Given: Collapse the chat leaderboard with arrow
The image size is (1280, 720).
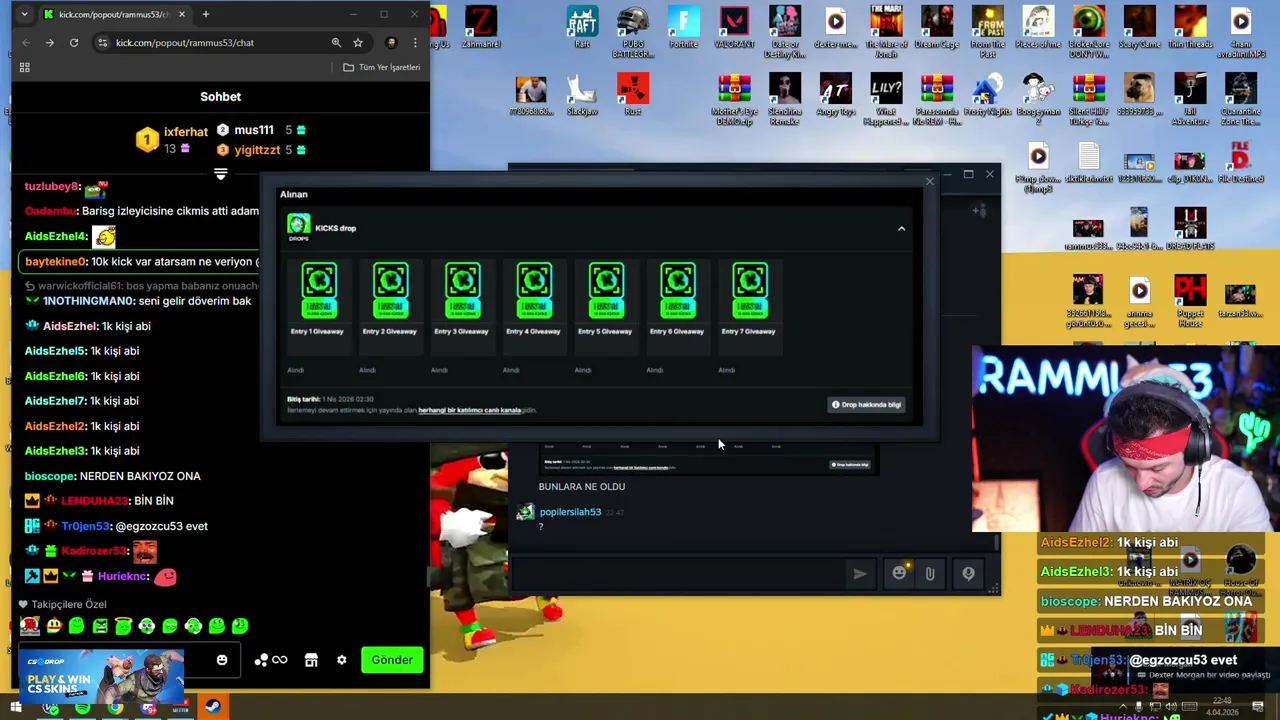Looking at the screenshot, I should [221, 175].
